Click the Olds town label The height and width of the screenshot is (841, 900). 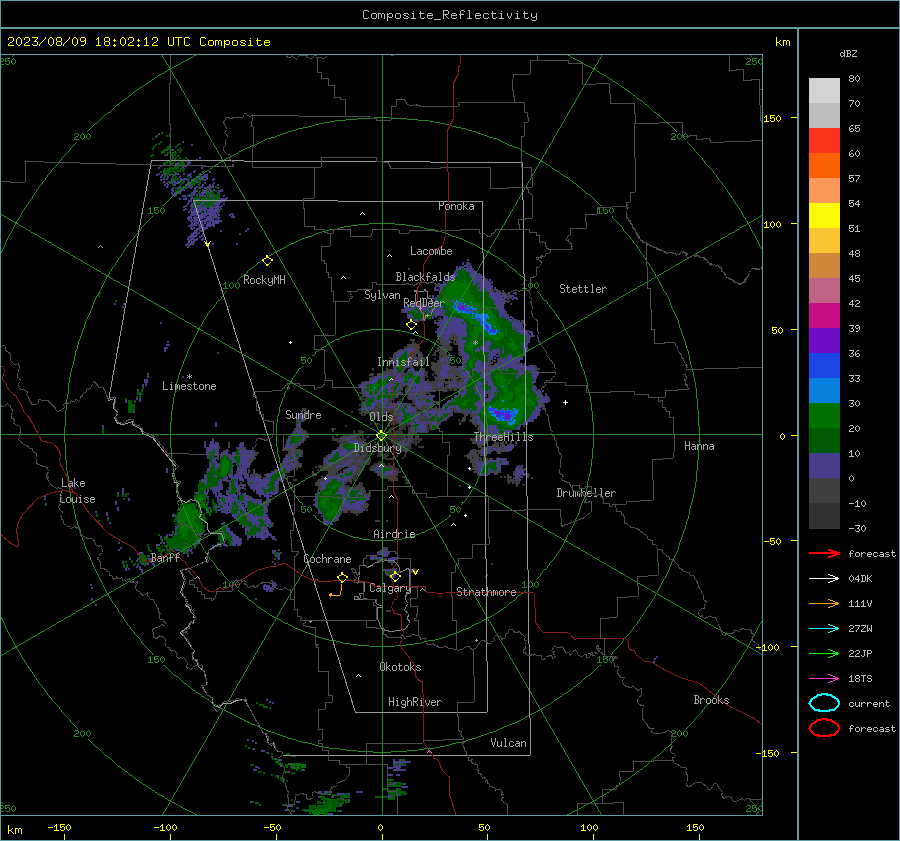point(381,417)
